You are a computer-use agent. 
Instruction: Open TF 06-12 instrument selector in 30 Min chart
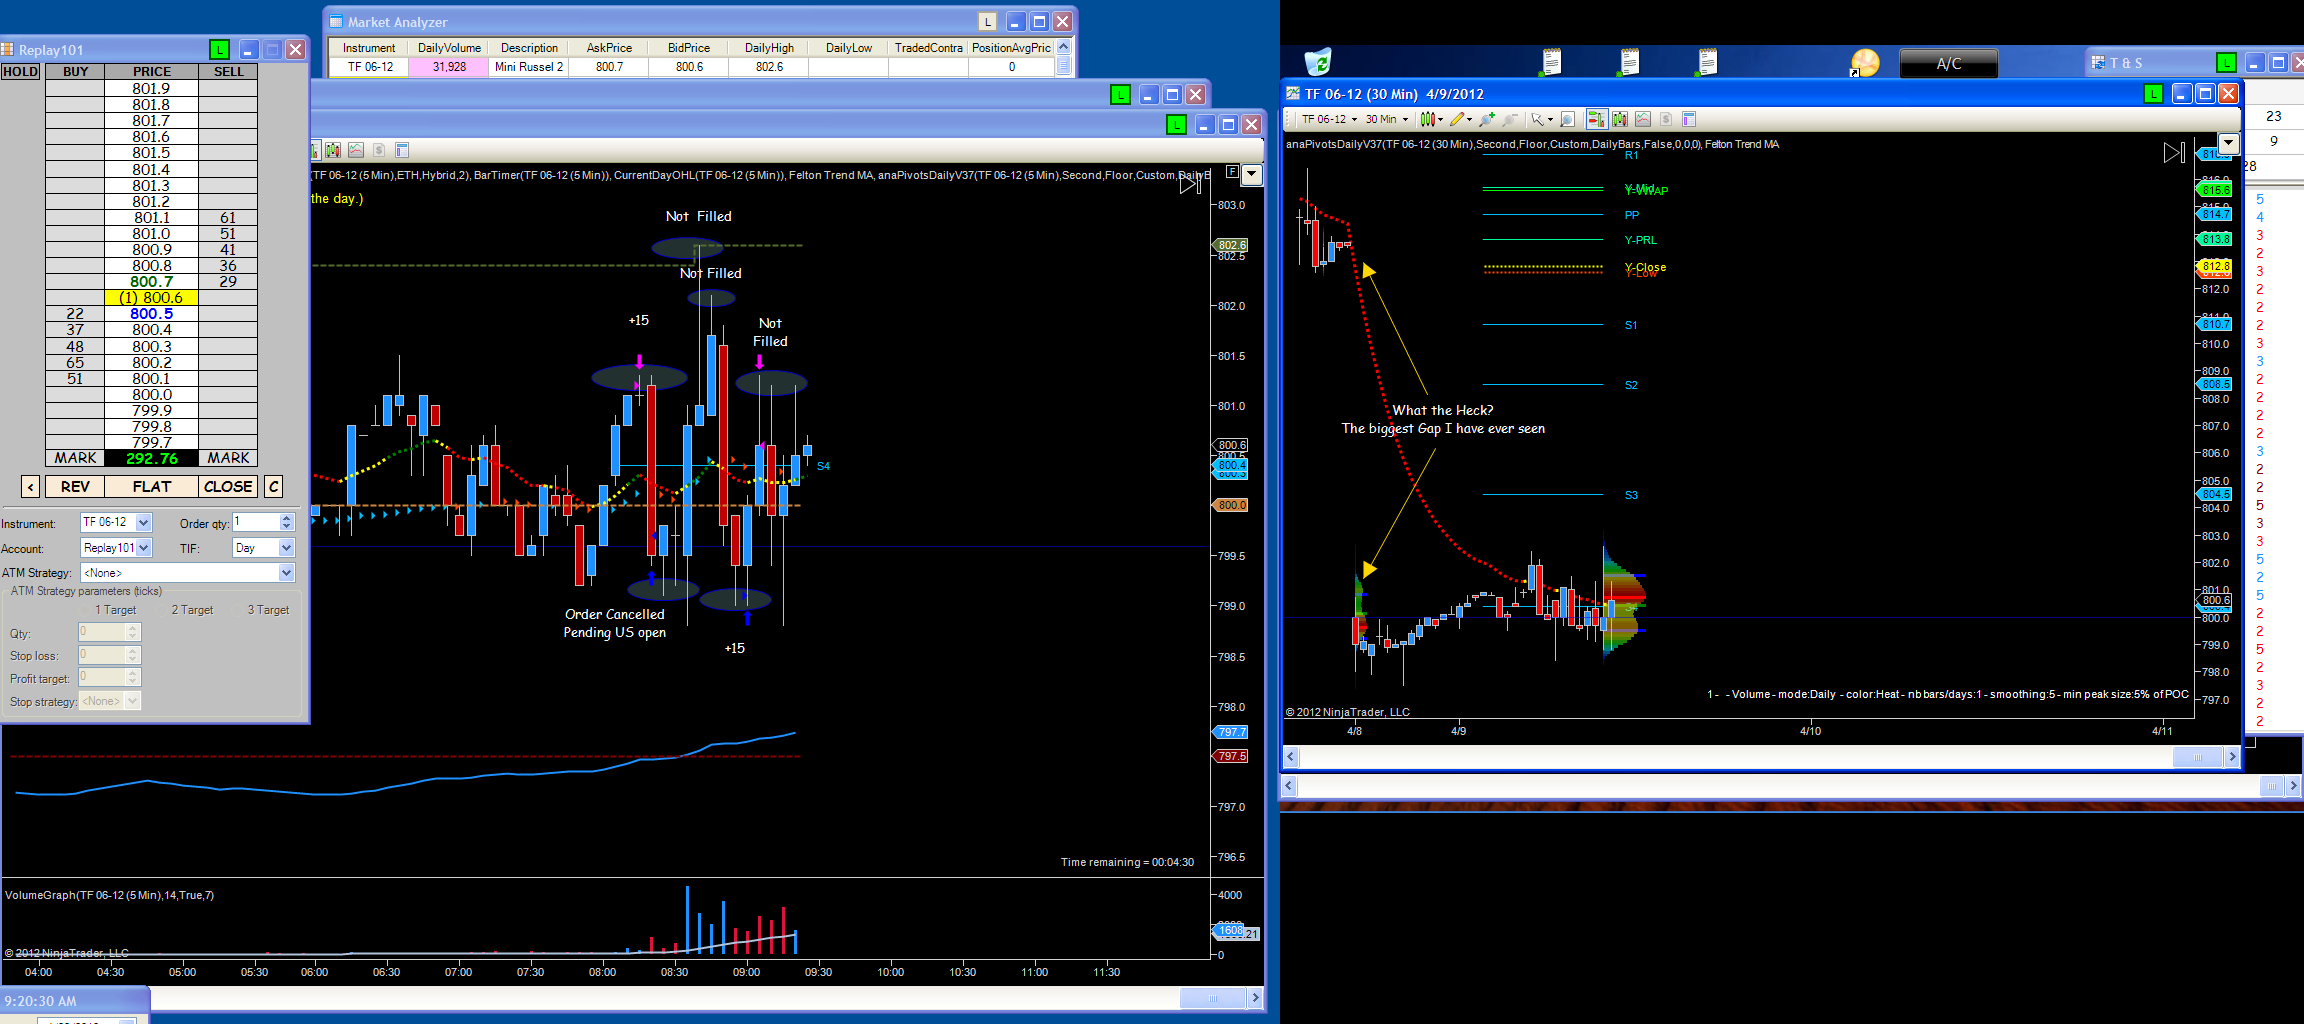coord(1329,119)
